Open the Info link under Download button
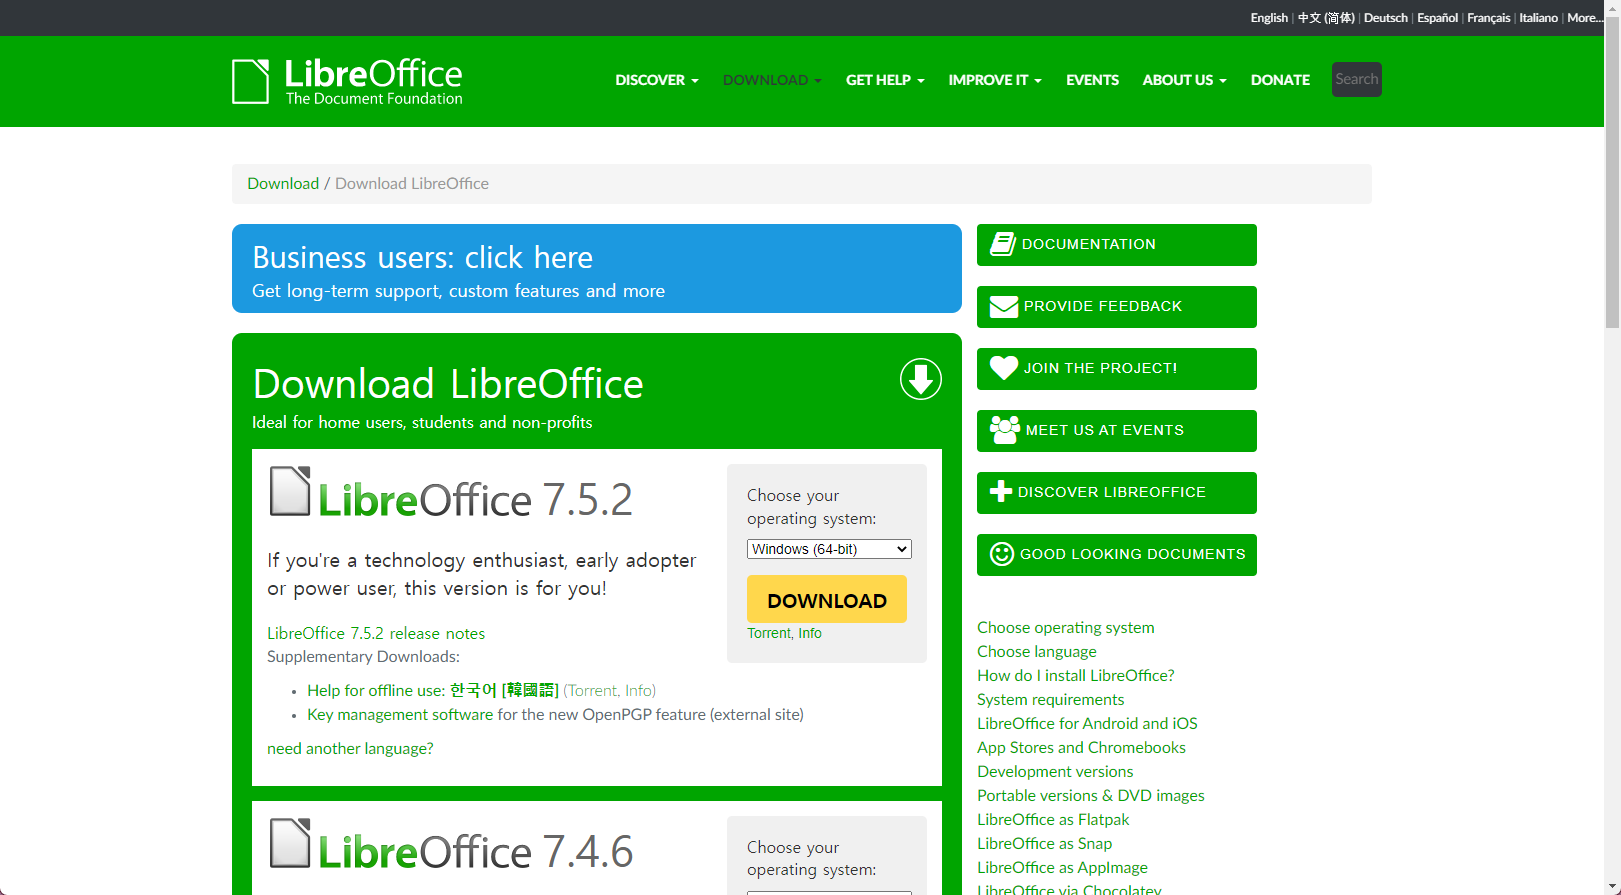Screen dimensions: 1621x895 pos(810,633)
